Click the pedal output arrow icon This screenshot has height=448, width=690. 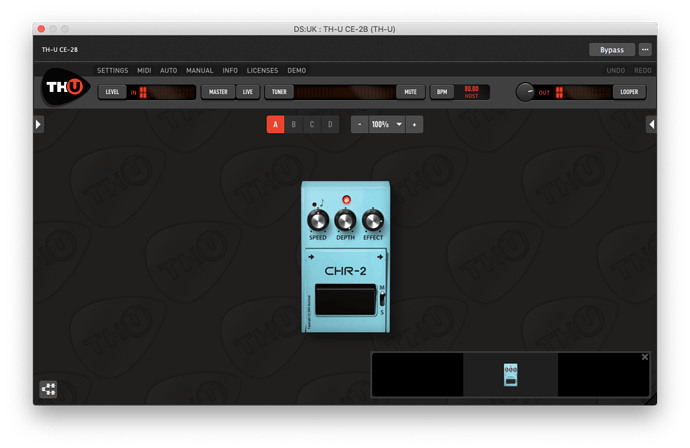380,257
